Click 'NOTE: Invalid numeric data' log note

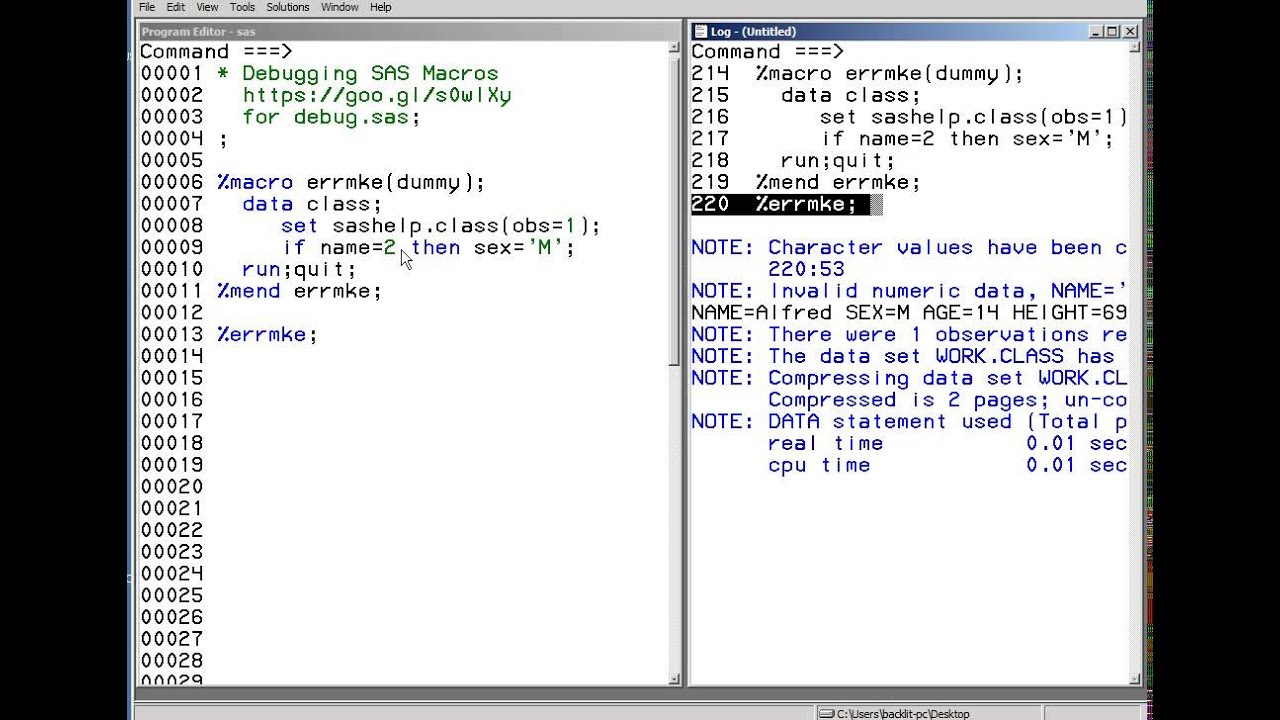pyautogui.click(x=909, y=292)
